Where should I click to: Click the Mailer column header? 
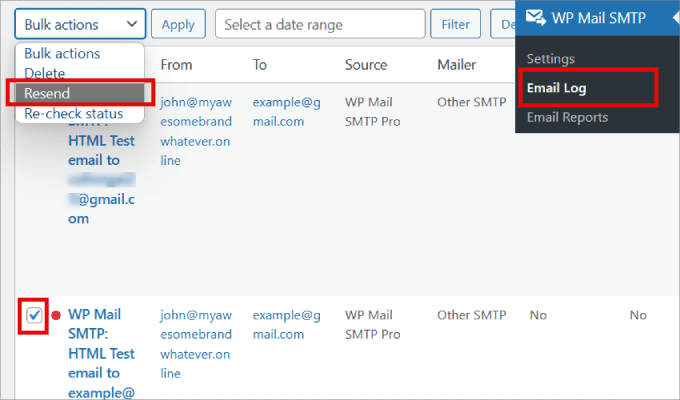pos(456,65)
